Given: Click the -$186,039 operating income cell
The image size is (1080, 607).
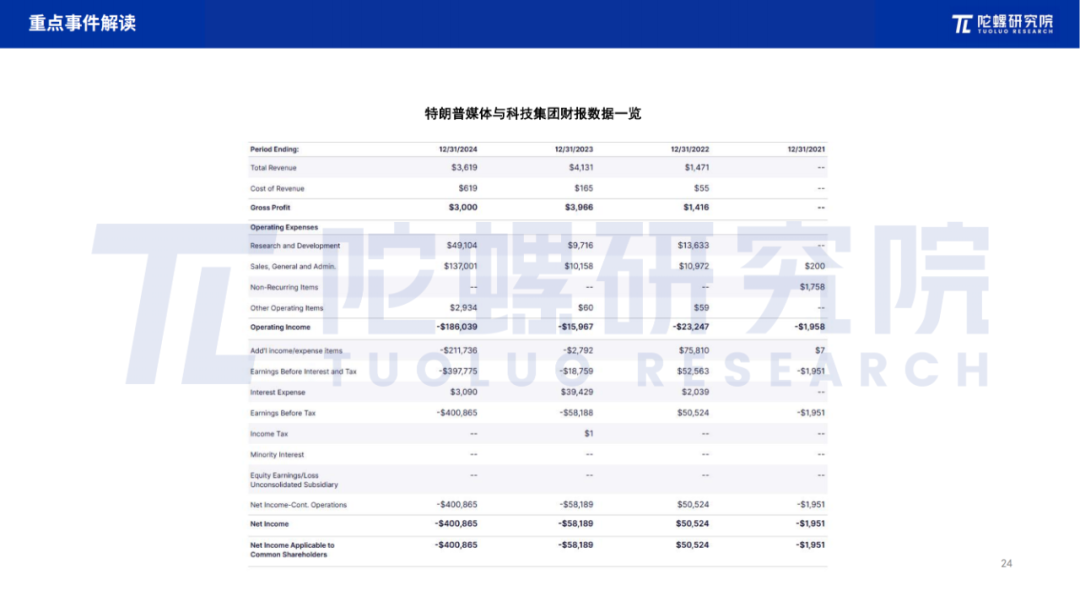Looking at the screenshot, I should [x=457, y=327].
